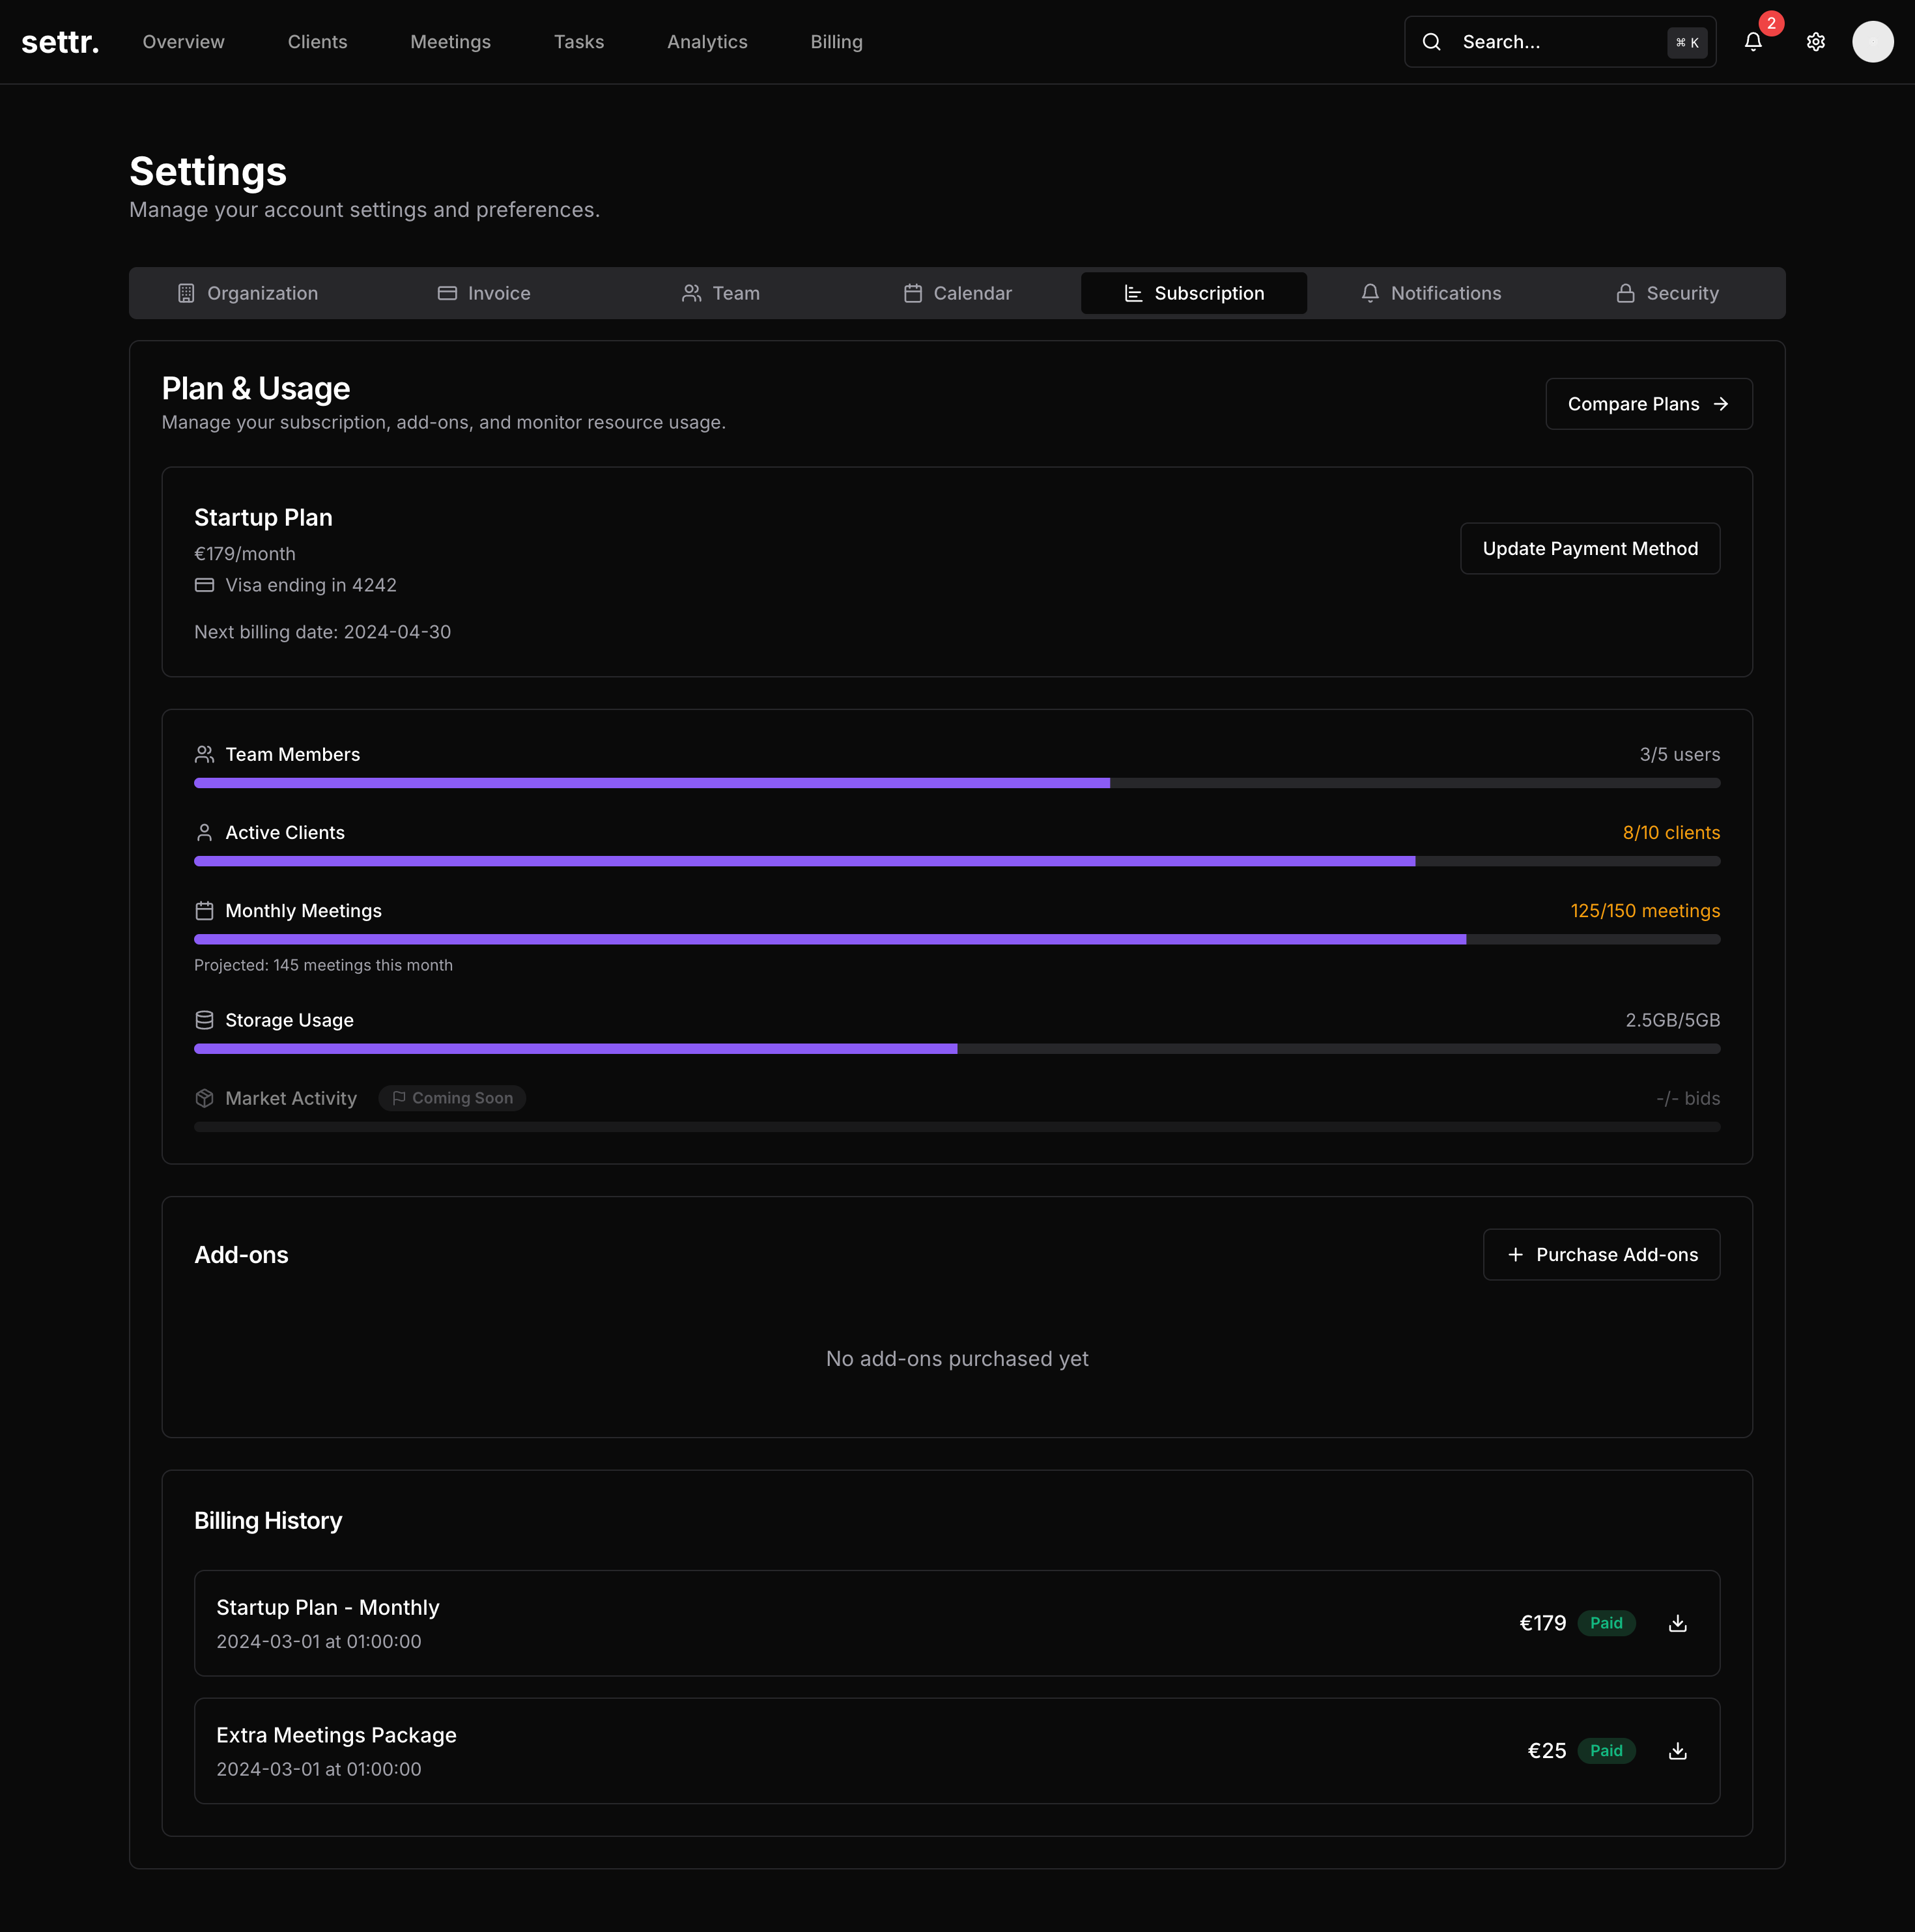Click the Active Clients person icon
1915x1932 pixels.
pyautogui.click(x=204, y=832)
